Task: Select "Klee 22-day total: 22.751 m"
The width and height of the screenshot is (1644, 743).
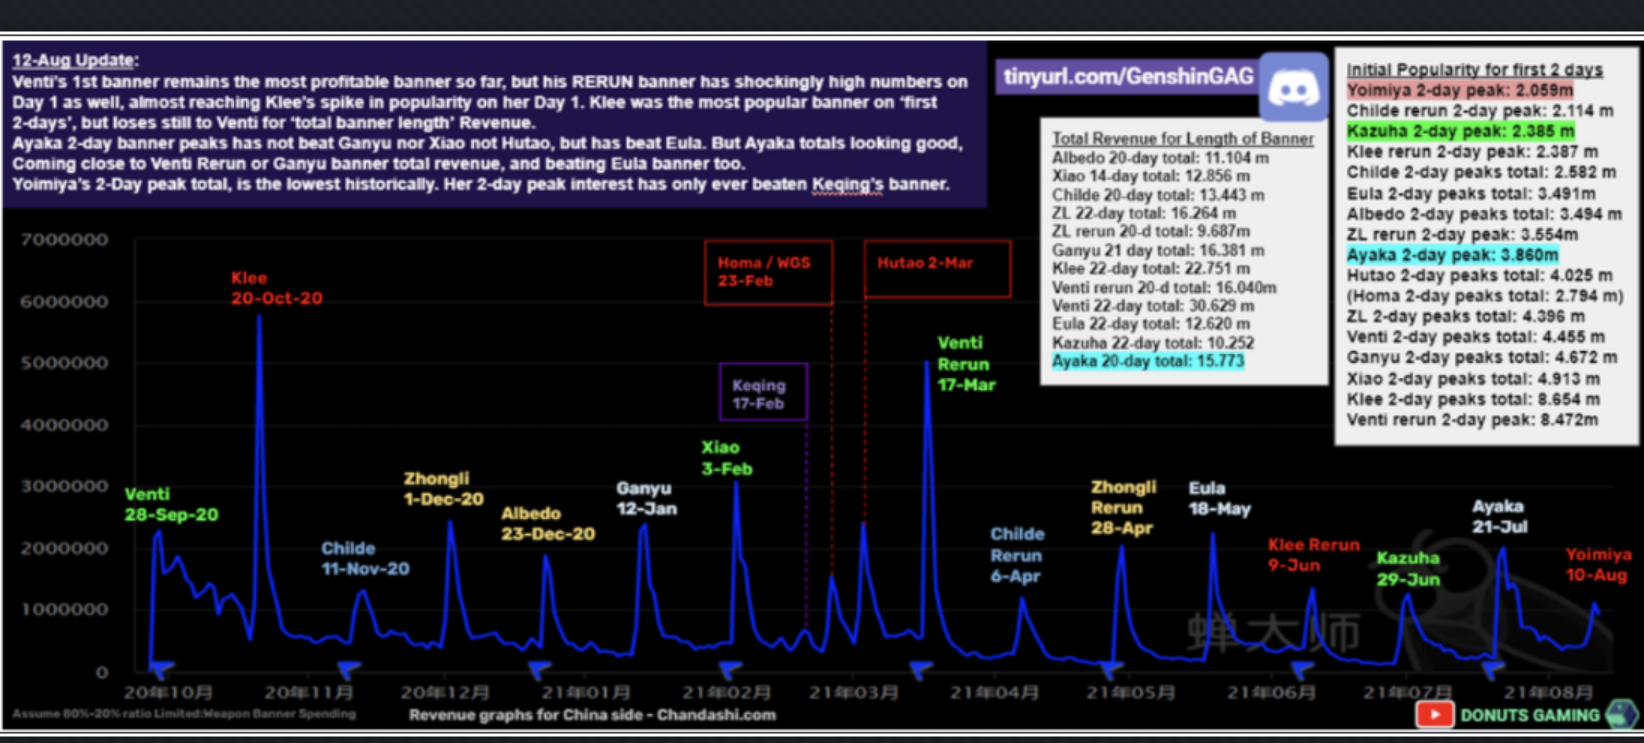Action: [x=1151, y=268]
